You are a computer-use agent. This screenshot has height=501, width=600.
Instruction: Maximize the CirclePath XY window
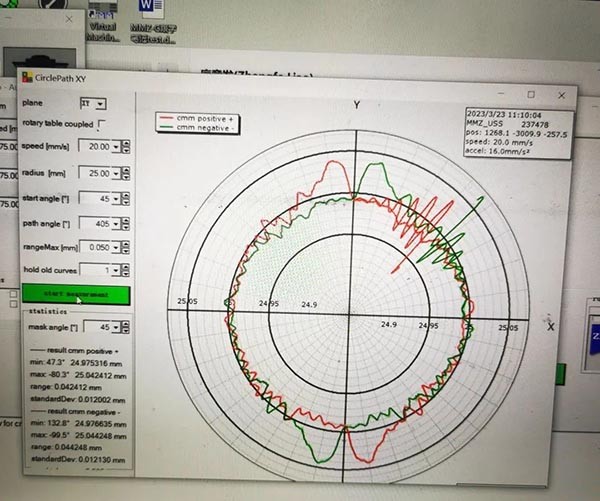click(x=531, y=94)
